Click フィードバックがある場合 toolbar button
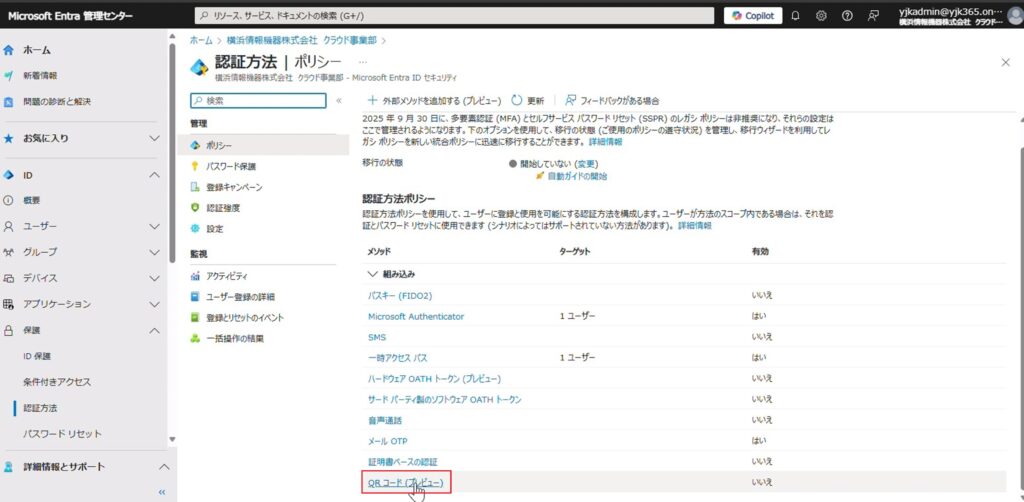This screenshot has width=1024, height=502. 612,101
